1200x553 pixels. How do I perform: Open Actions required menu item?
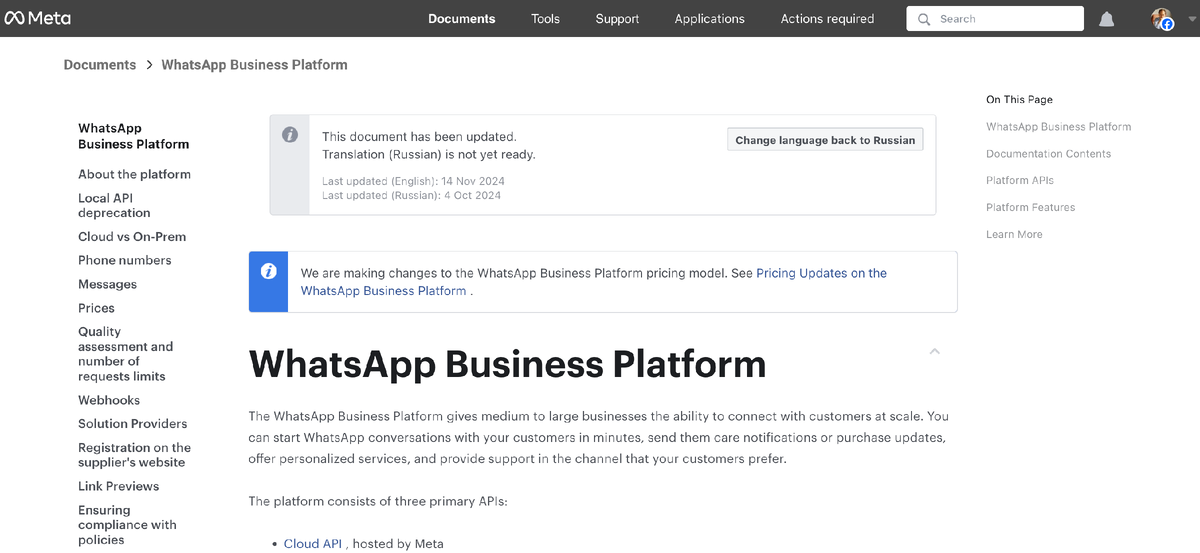click(x=827, y=19)
